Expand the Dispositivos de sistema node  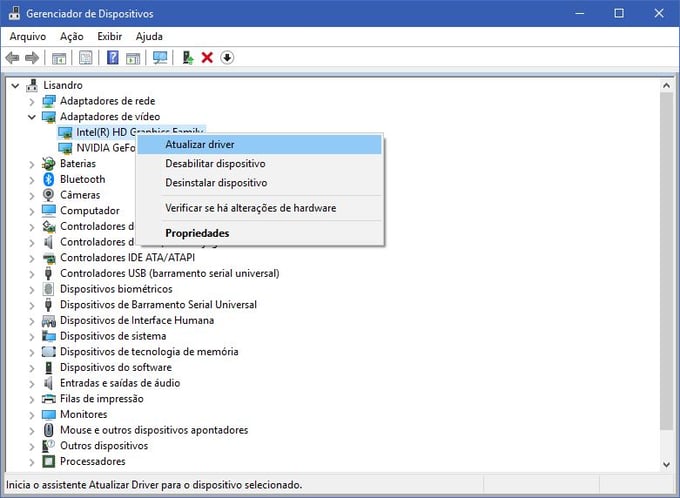(32, 337)
